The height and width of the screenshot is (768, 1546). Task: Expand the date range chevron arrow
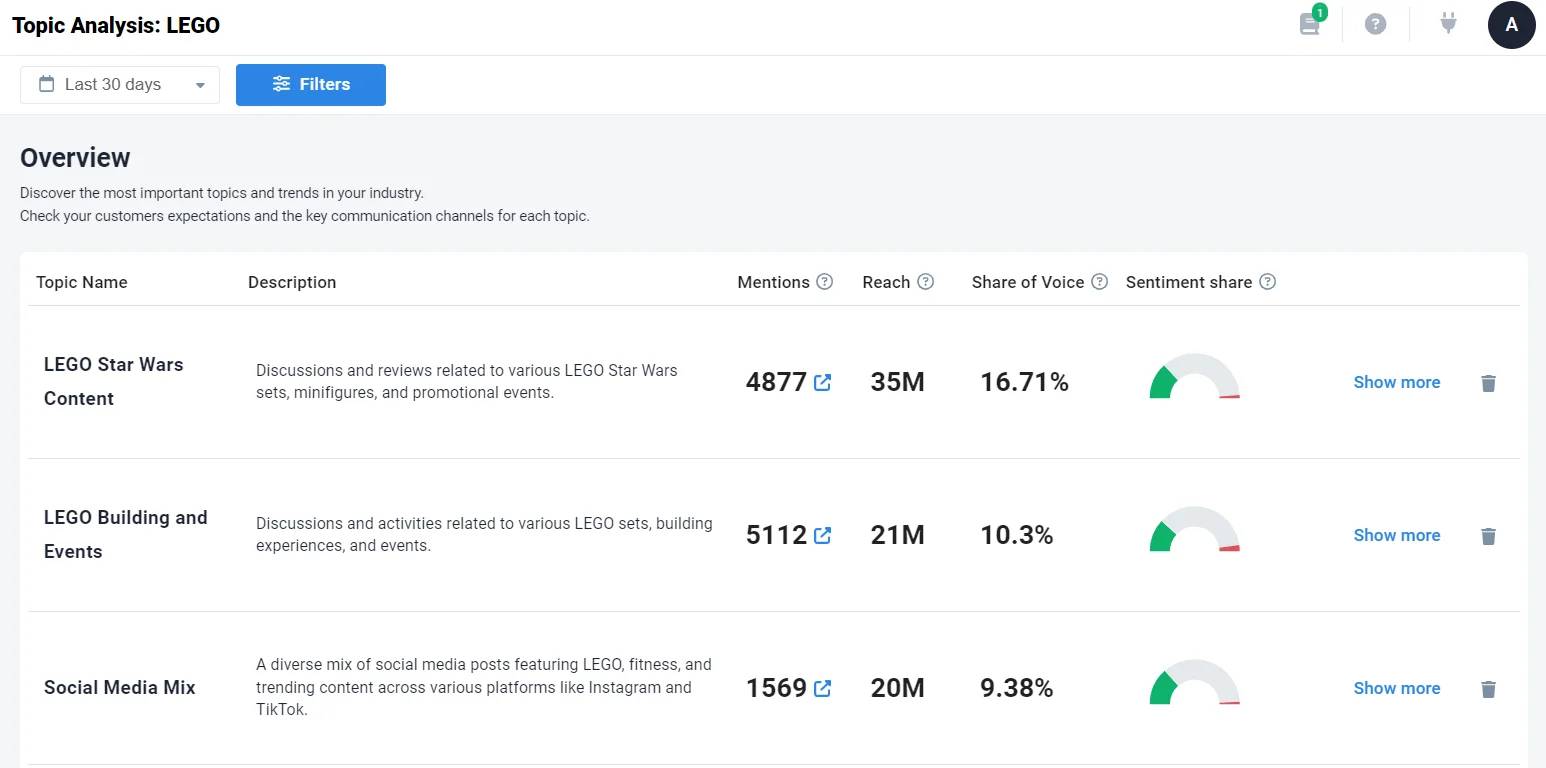coord(199,85)
